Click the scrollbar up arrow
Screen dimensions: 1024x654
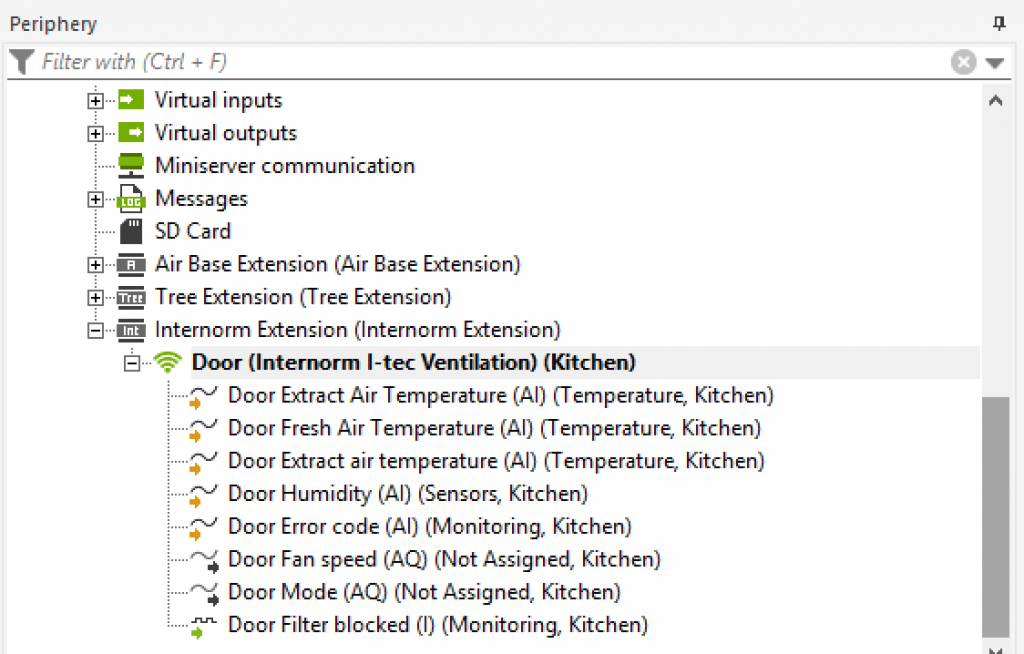point(996,100)
